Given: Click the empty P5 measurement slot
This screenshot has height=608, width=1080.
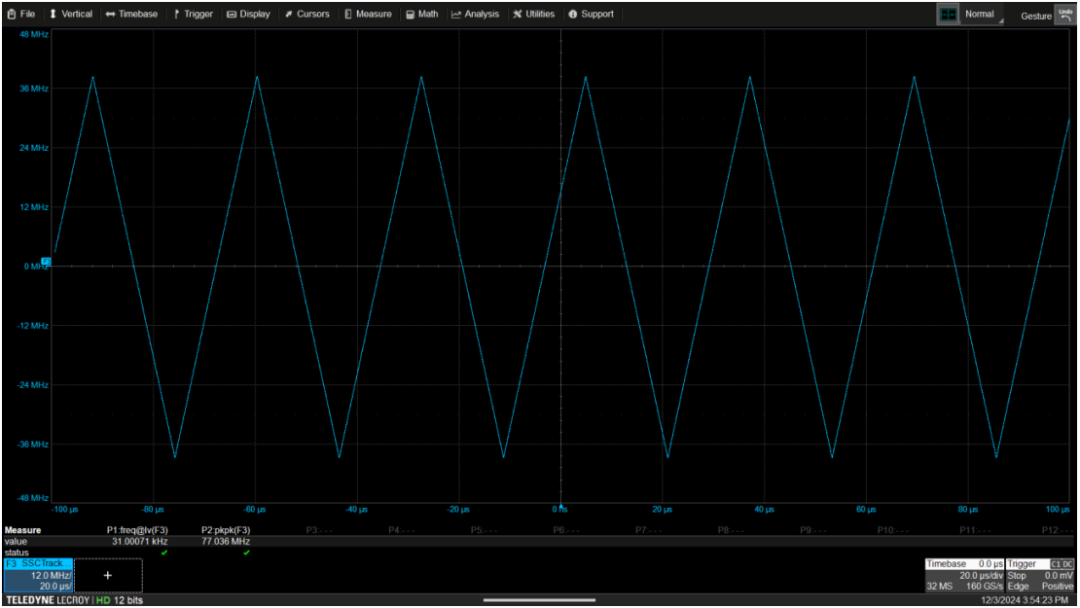Looking at the screenshot, I should point(484,530).
